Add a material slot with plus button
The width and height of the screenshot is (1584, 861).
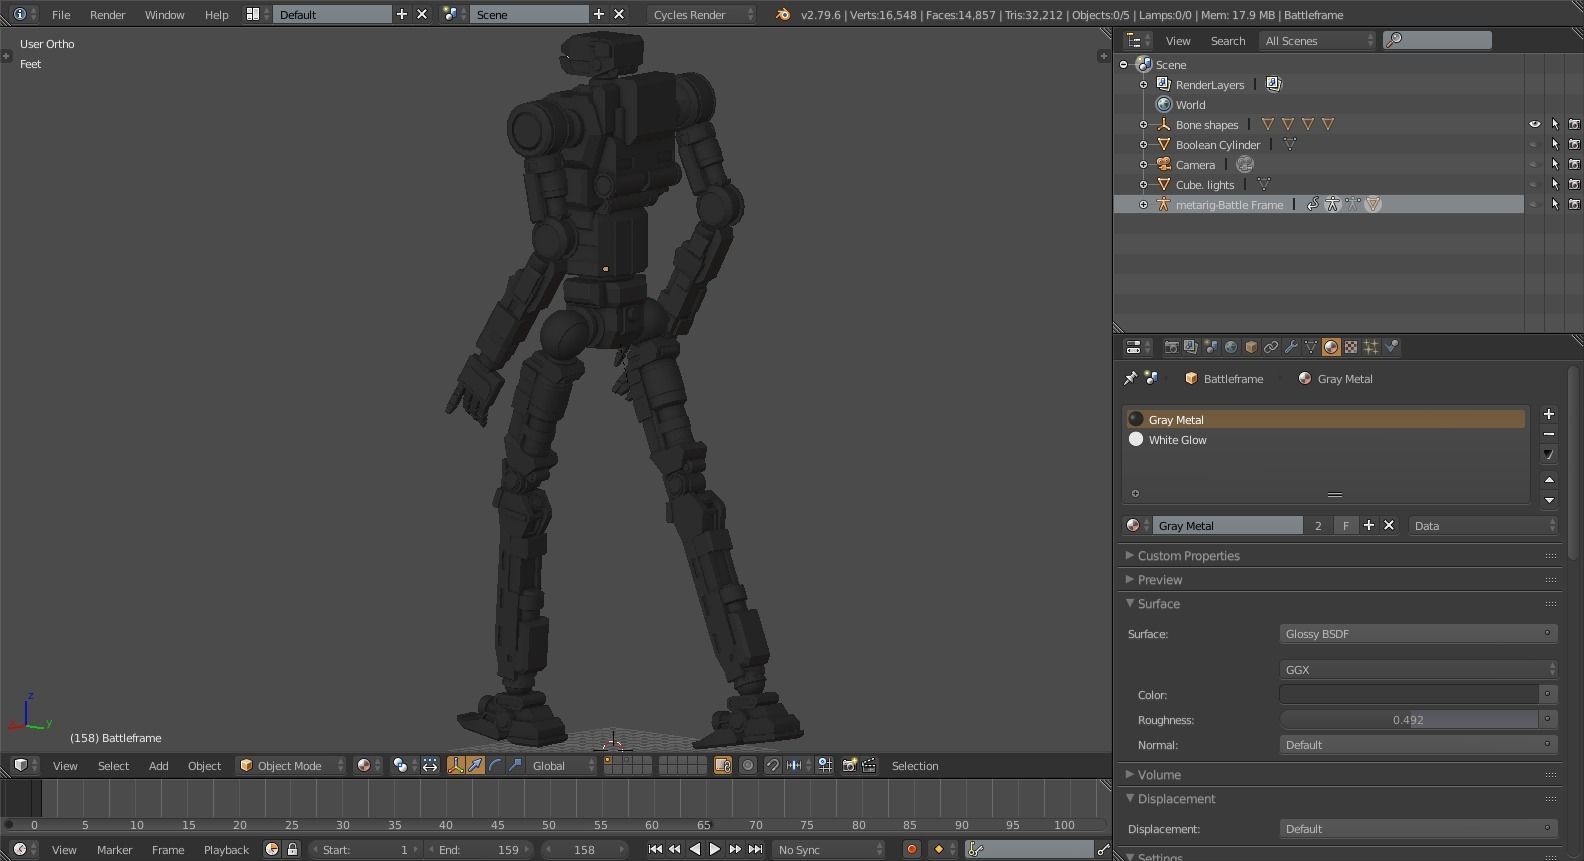1549,414
